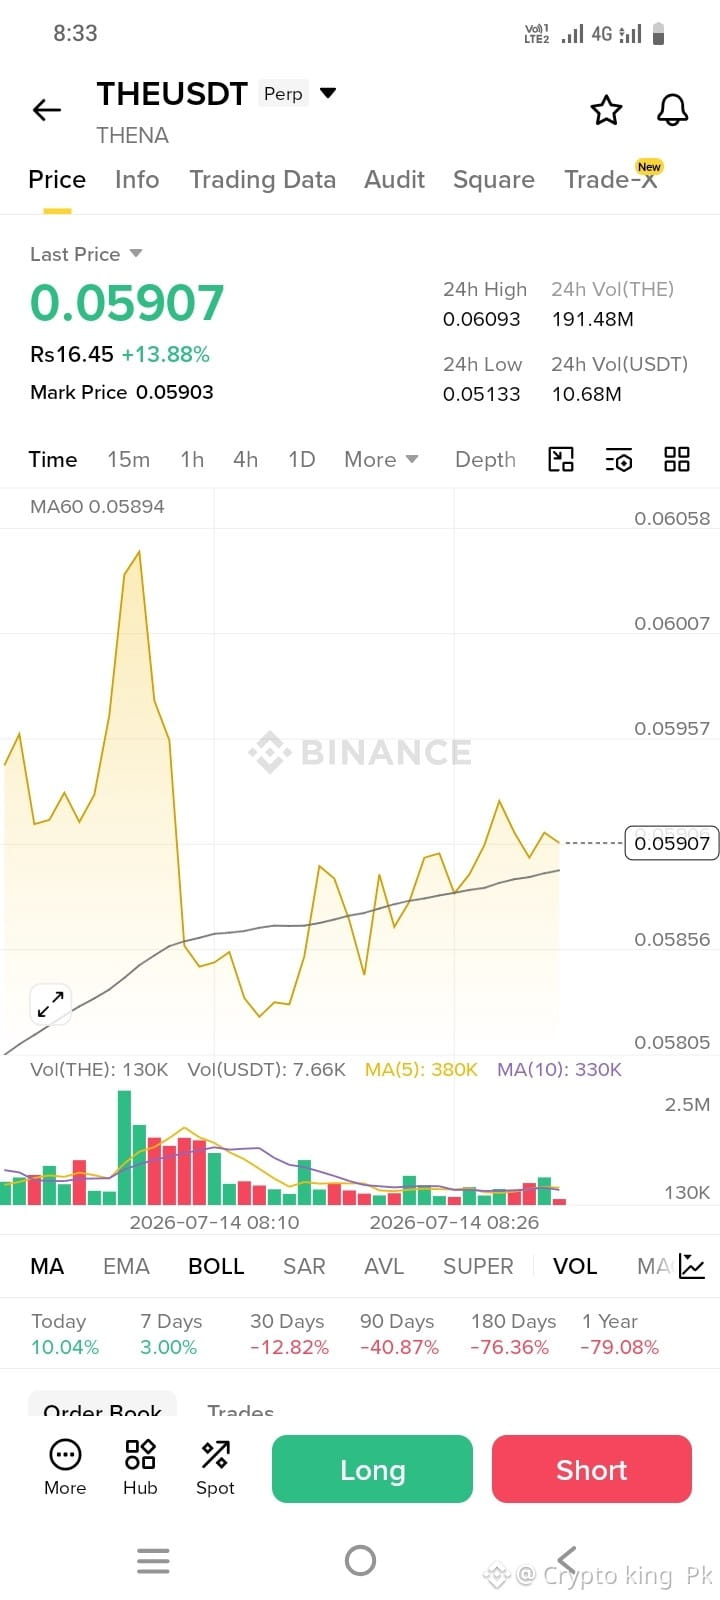Tap the tallest green volume bar

(x=125, y=1147)
